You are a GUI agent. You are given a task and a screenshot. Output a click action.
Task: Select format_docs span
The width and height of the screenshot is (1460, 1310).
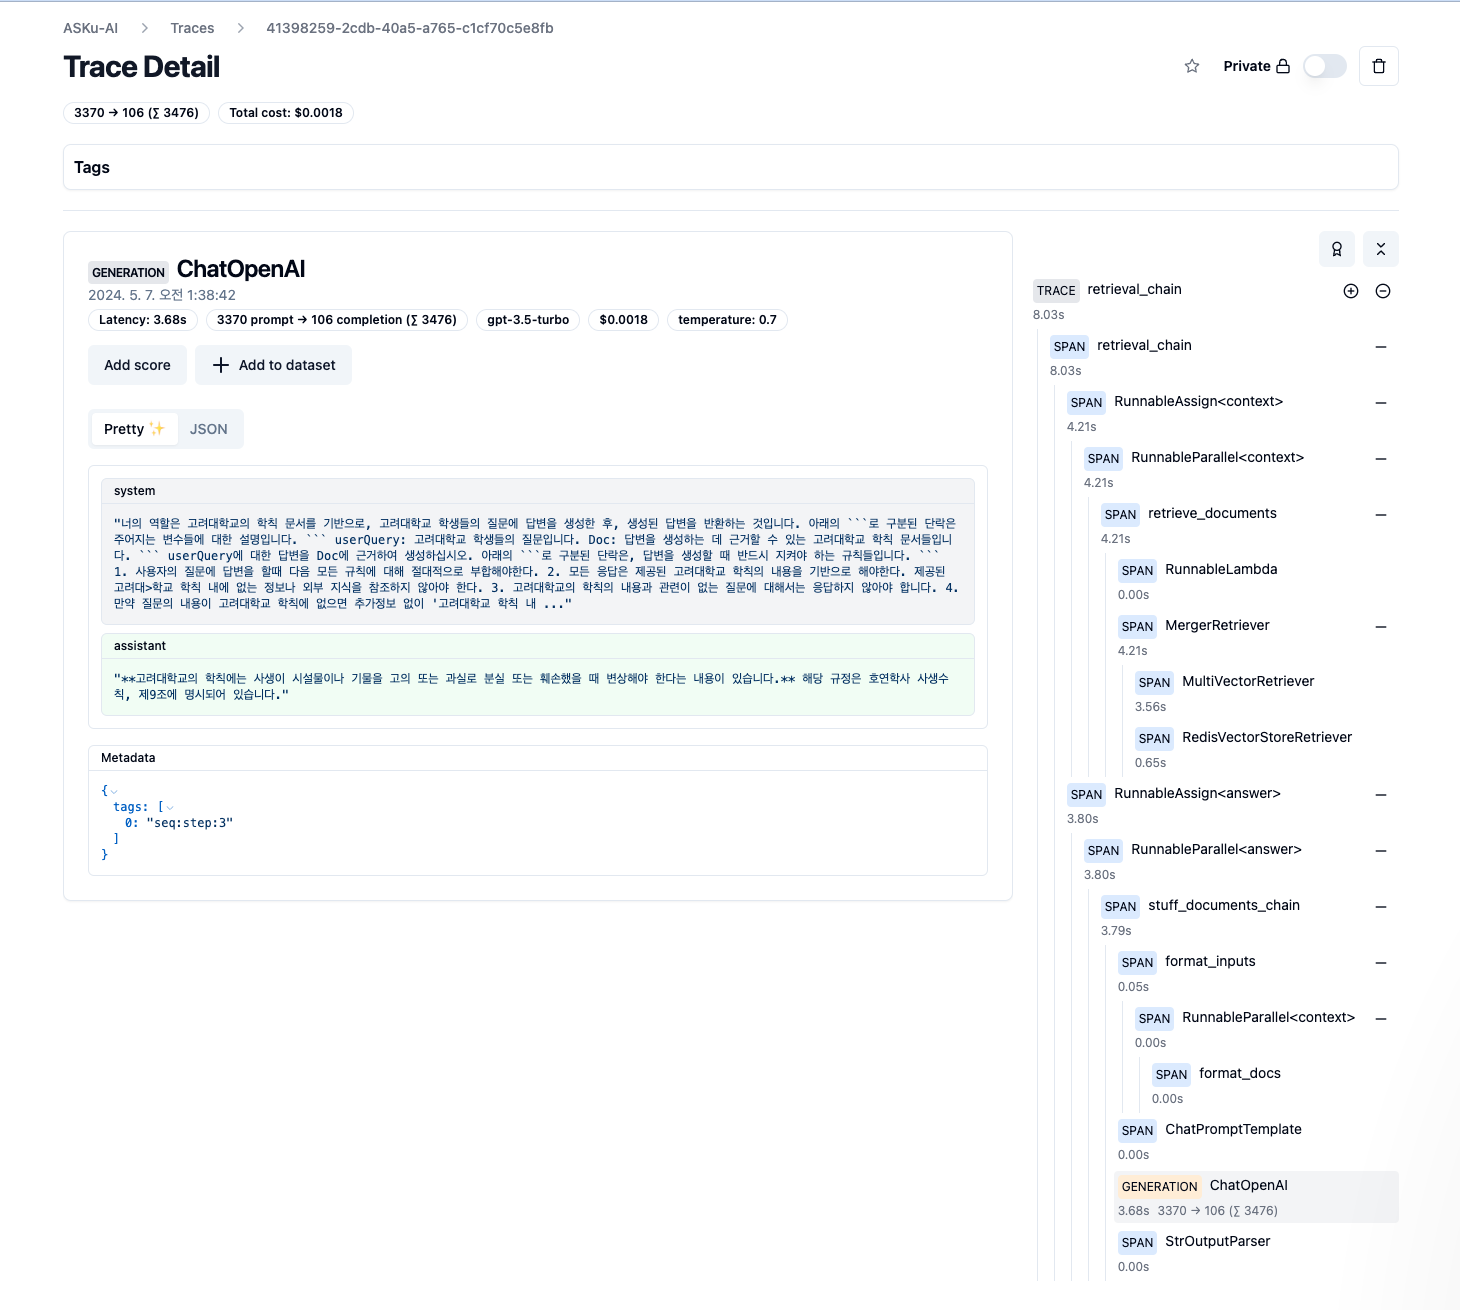(1273, 1085)
